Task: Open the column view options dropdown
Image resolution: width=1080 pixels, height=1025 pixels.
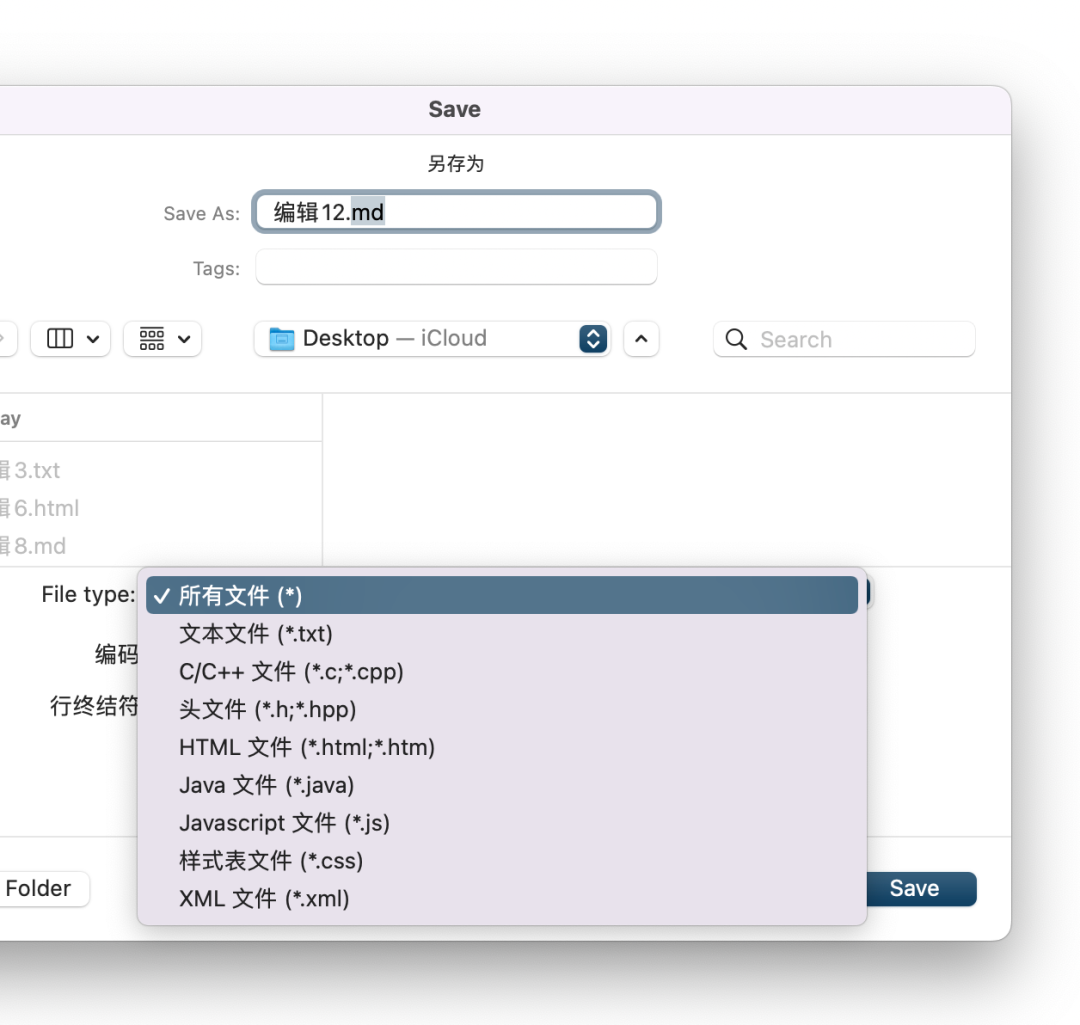Action: pyautogui.click(x=71, y=339)
